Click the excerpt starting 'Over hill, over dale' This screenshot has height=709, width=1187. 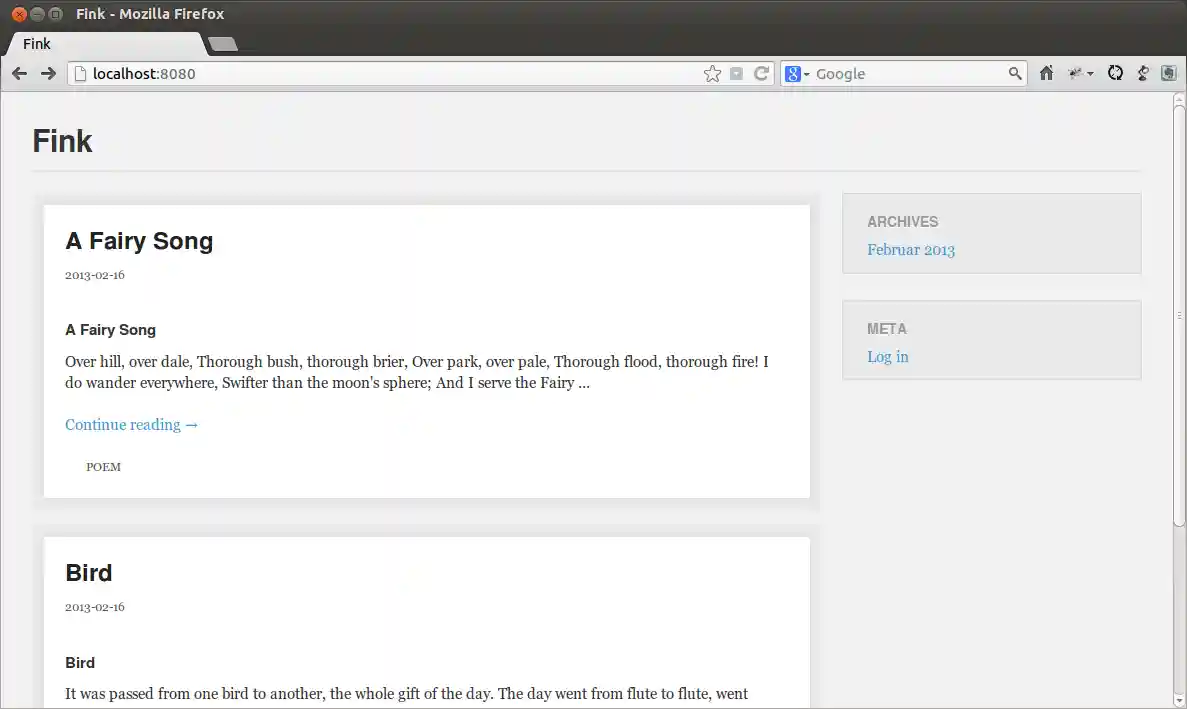417,372
